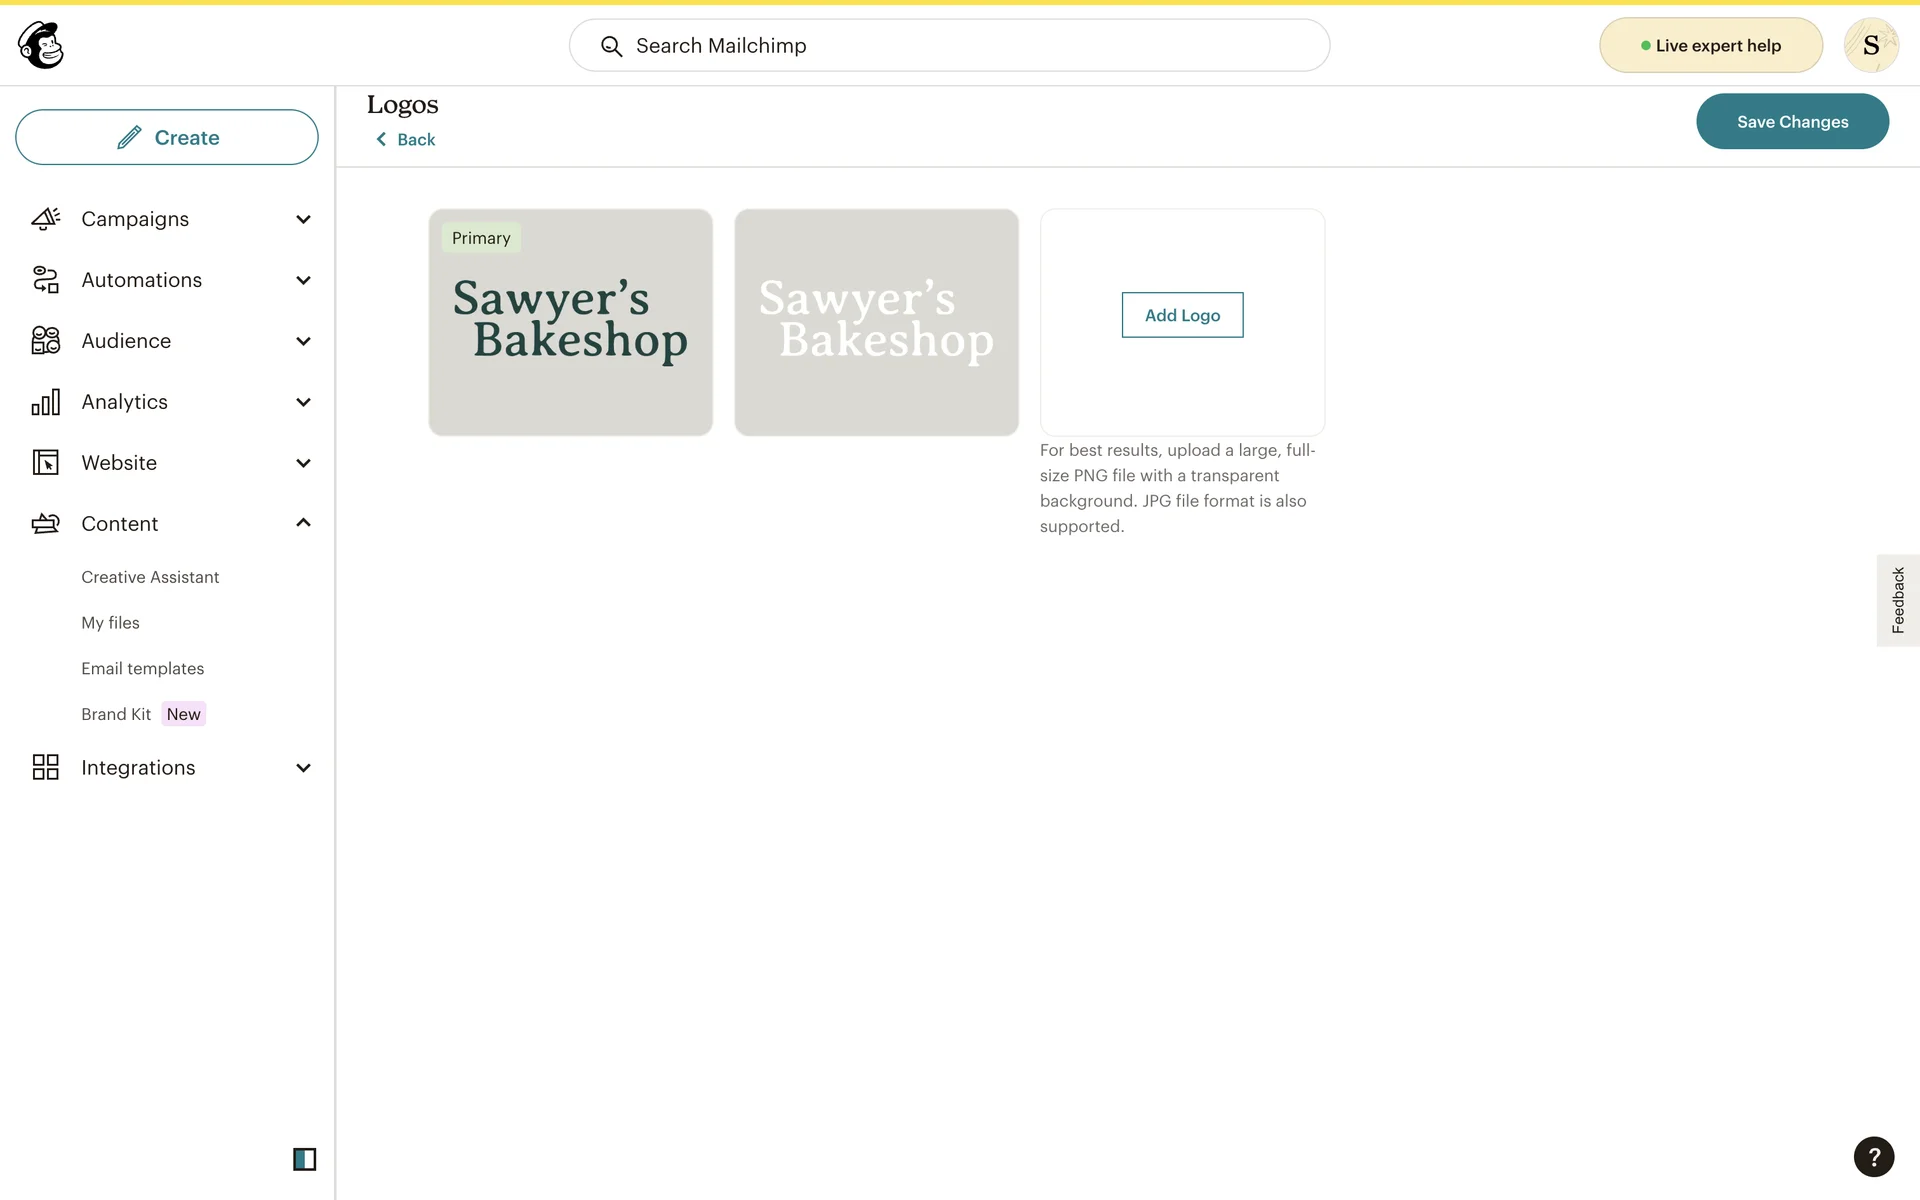Open the account avatar menu

pyautogui.click(x=1870, y=45)
